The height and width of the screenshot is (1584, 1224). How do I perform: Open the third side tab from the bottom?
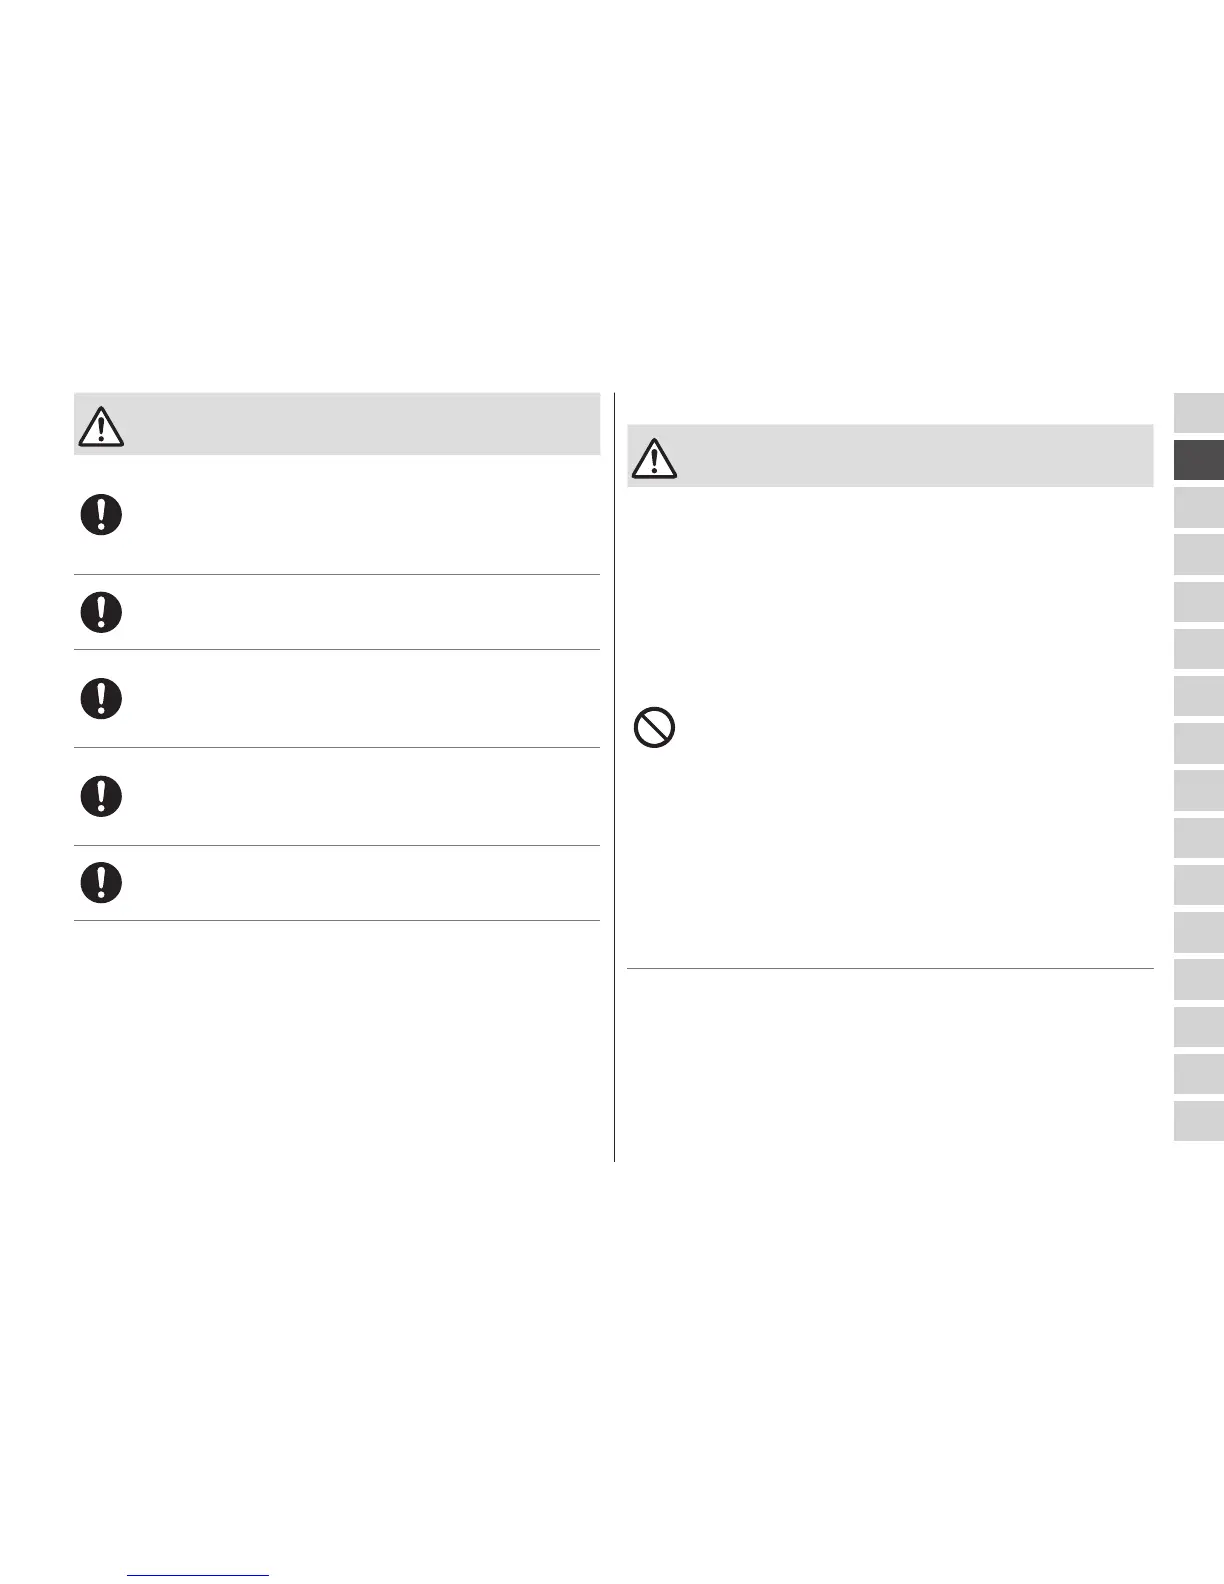(x=1198, y=1026)
